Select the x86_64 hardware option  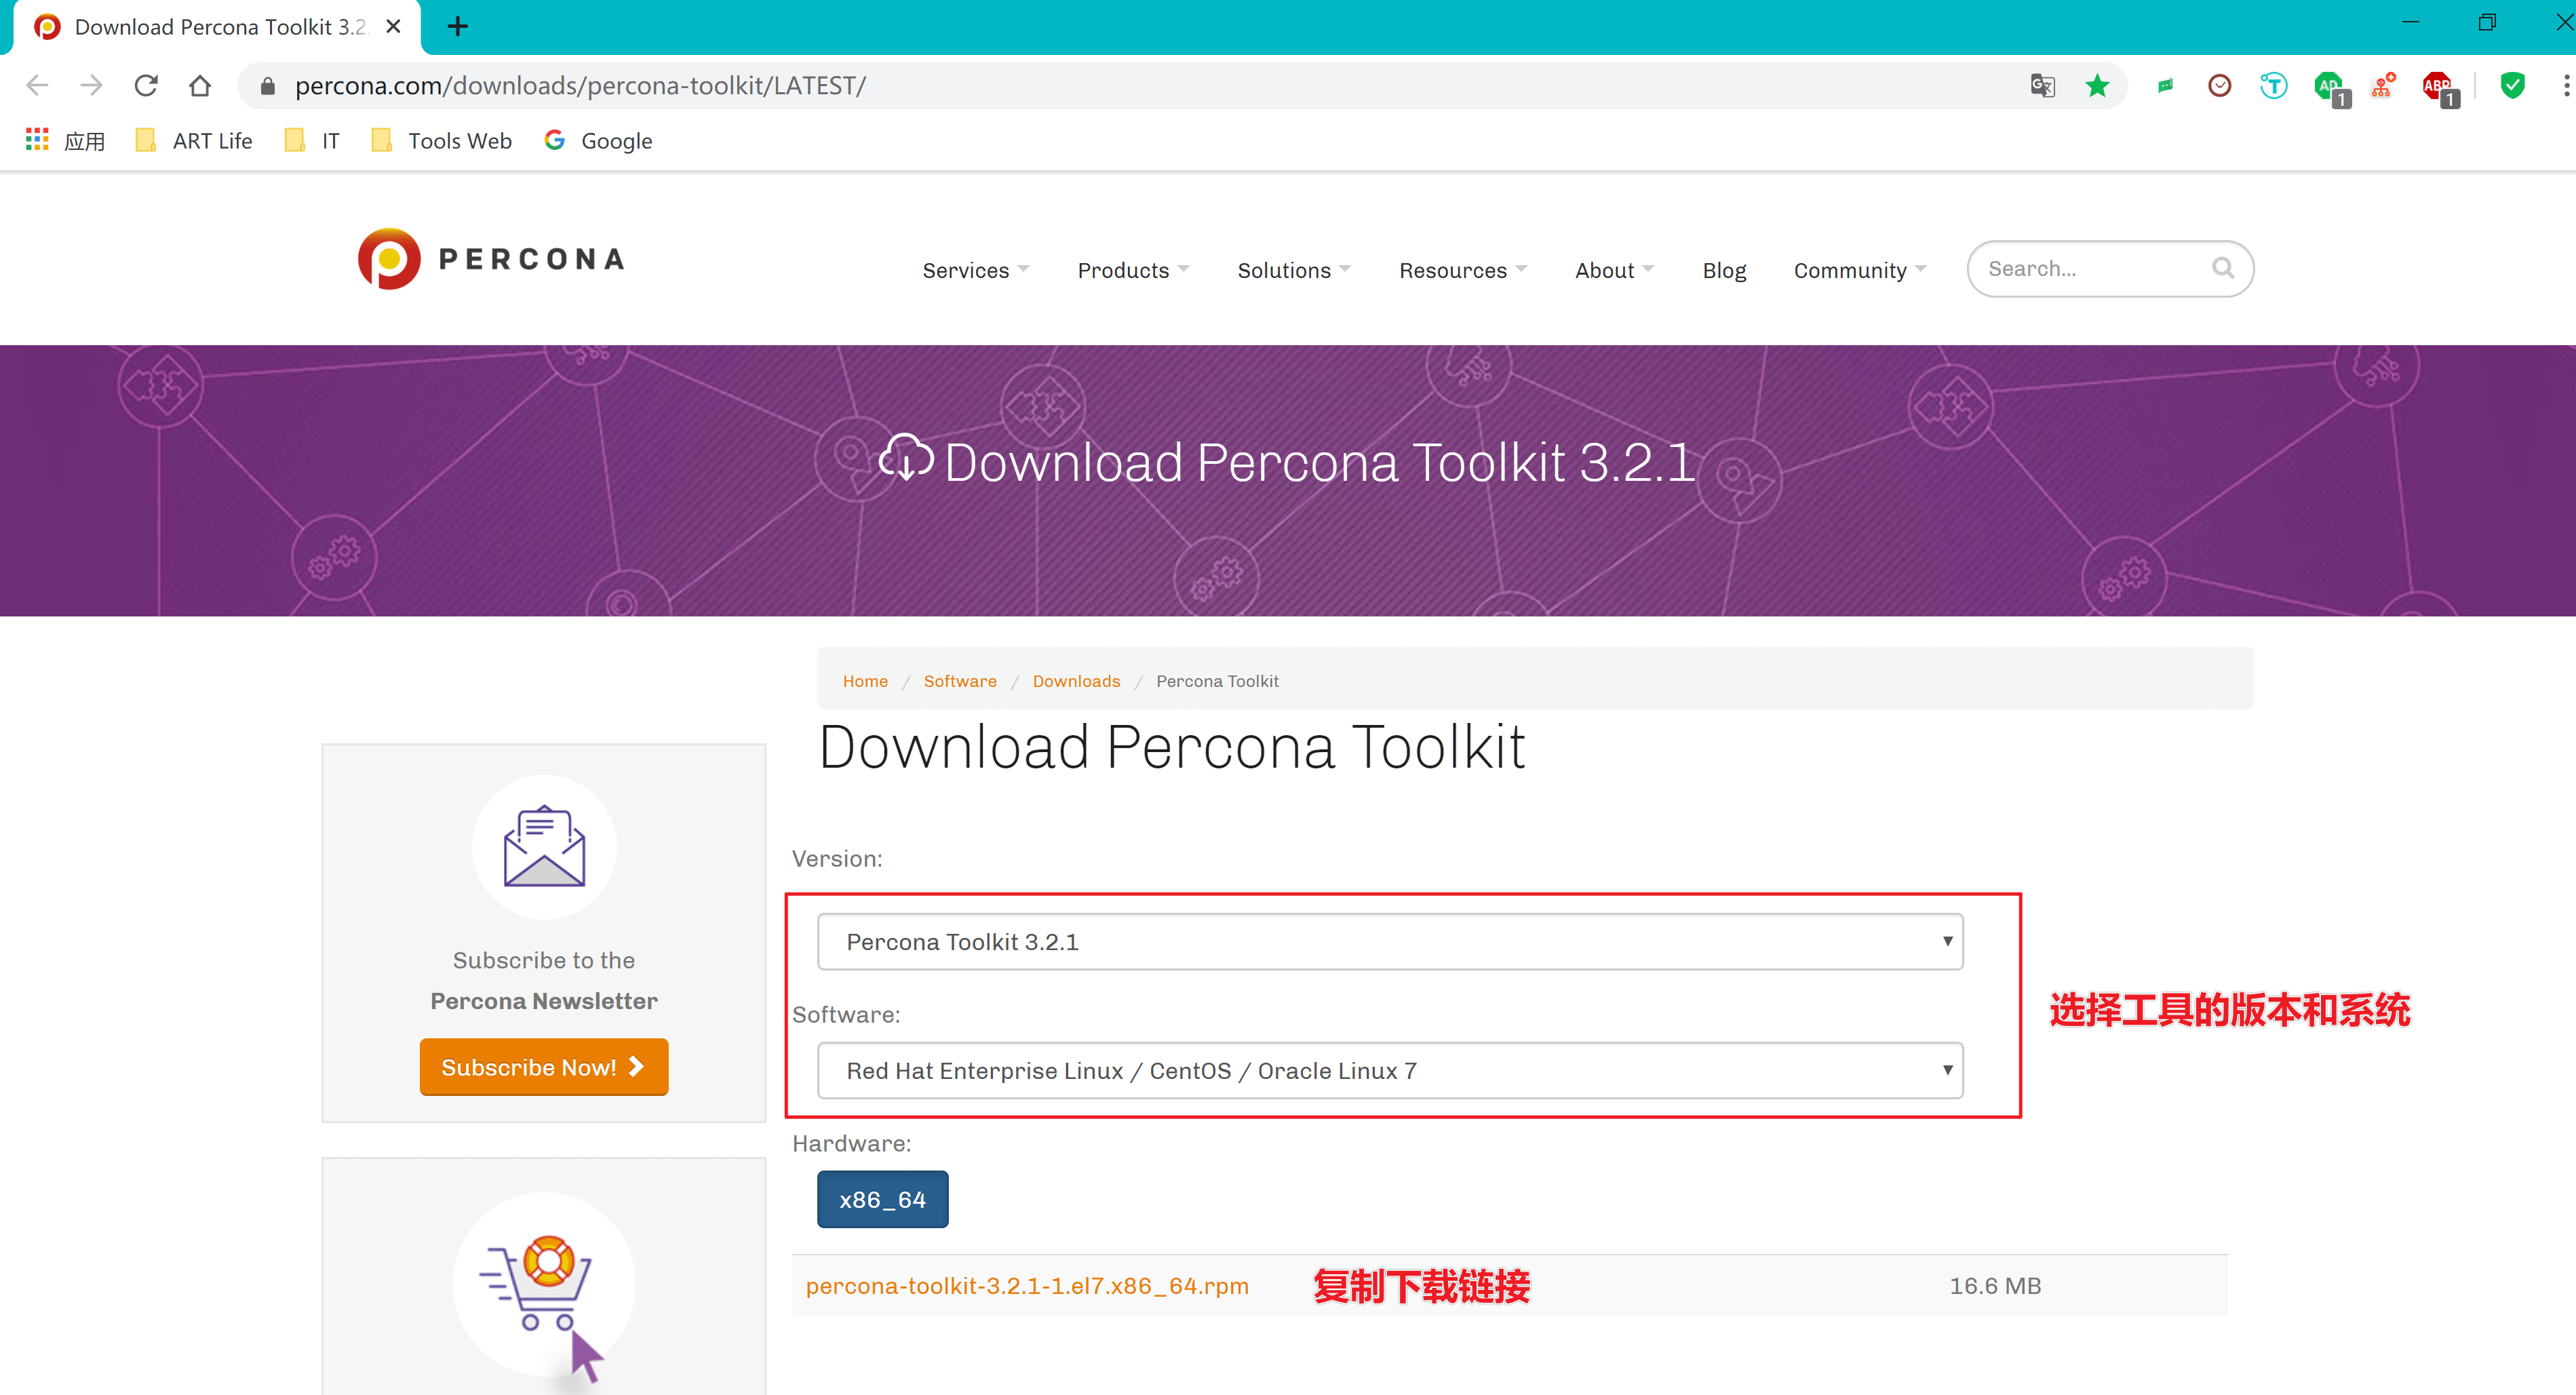tap(882, 1199)
